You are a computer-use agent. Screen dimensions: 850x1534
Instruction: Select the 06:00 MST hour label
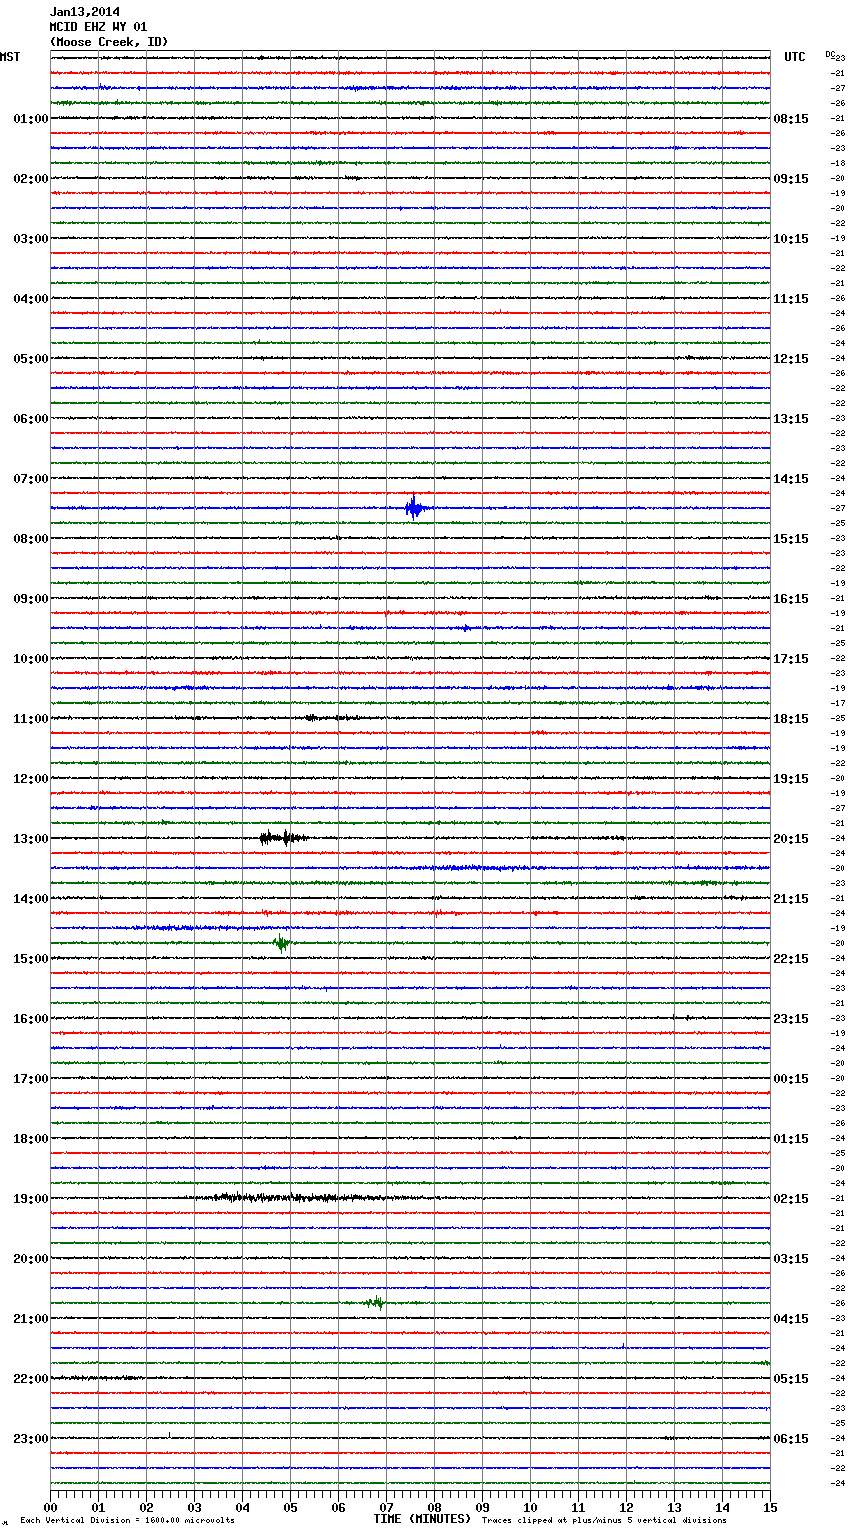pyautogui.click(x=31, y=419)
